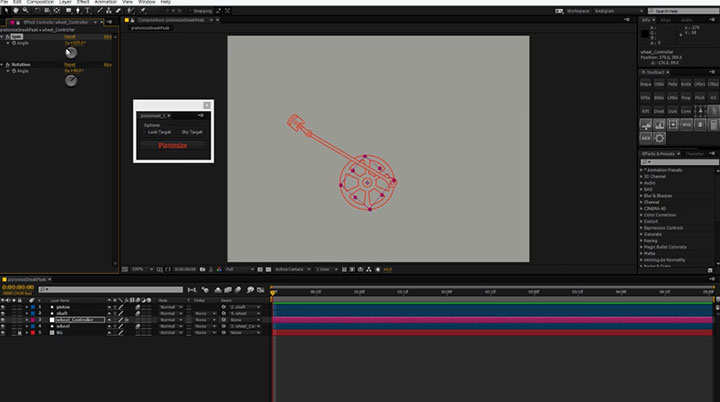This screenshot has width=720, height=402.
Task: Hide the wheel layer eye icon
Action: pos(3,326)
